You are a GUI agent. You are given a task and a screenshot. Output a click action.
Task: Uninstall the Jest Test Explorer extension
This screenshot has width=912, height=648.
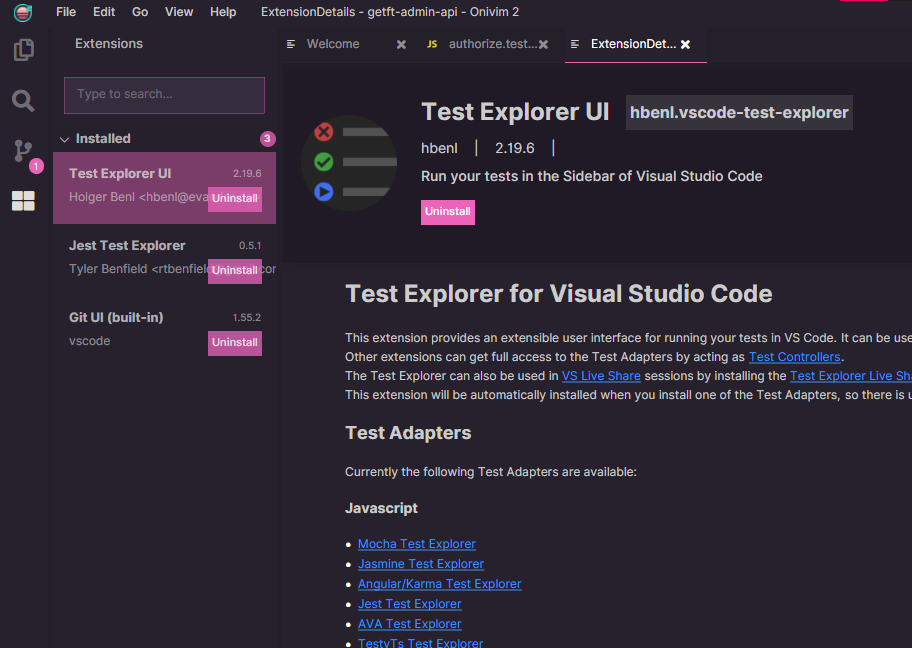pos(234,271)
